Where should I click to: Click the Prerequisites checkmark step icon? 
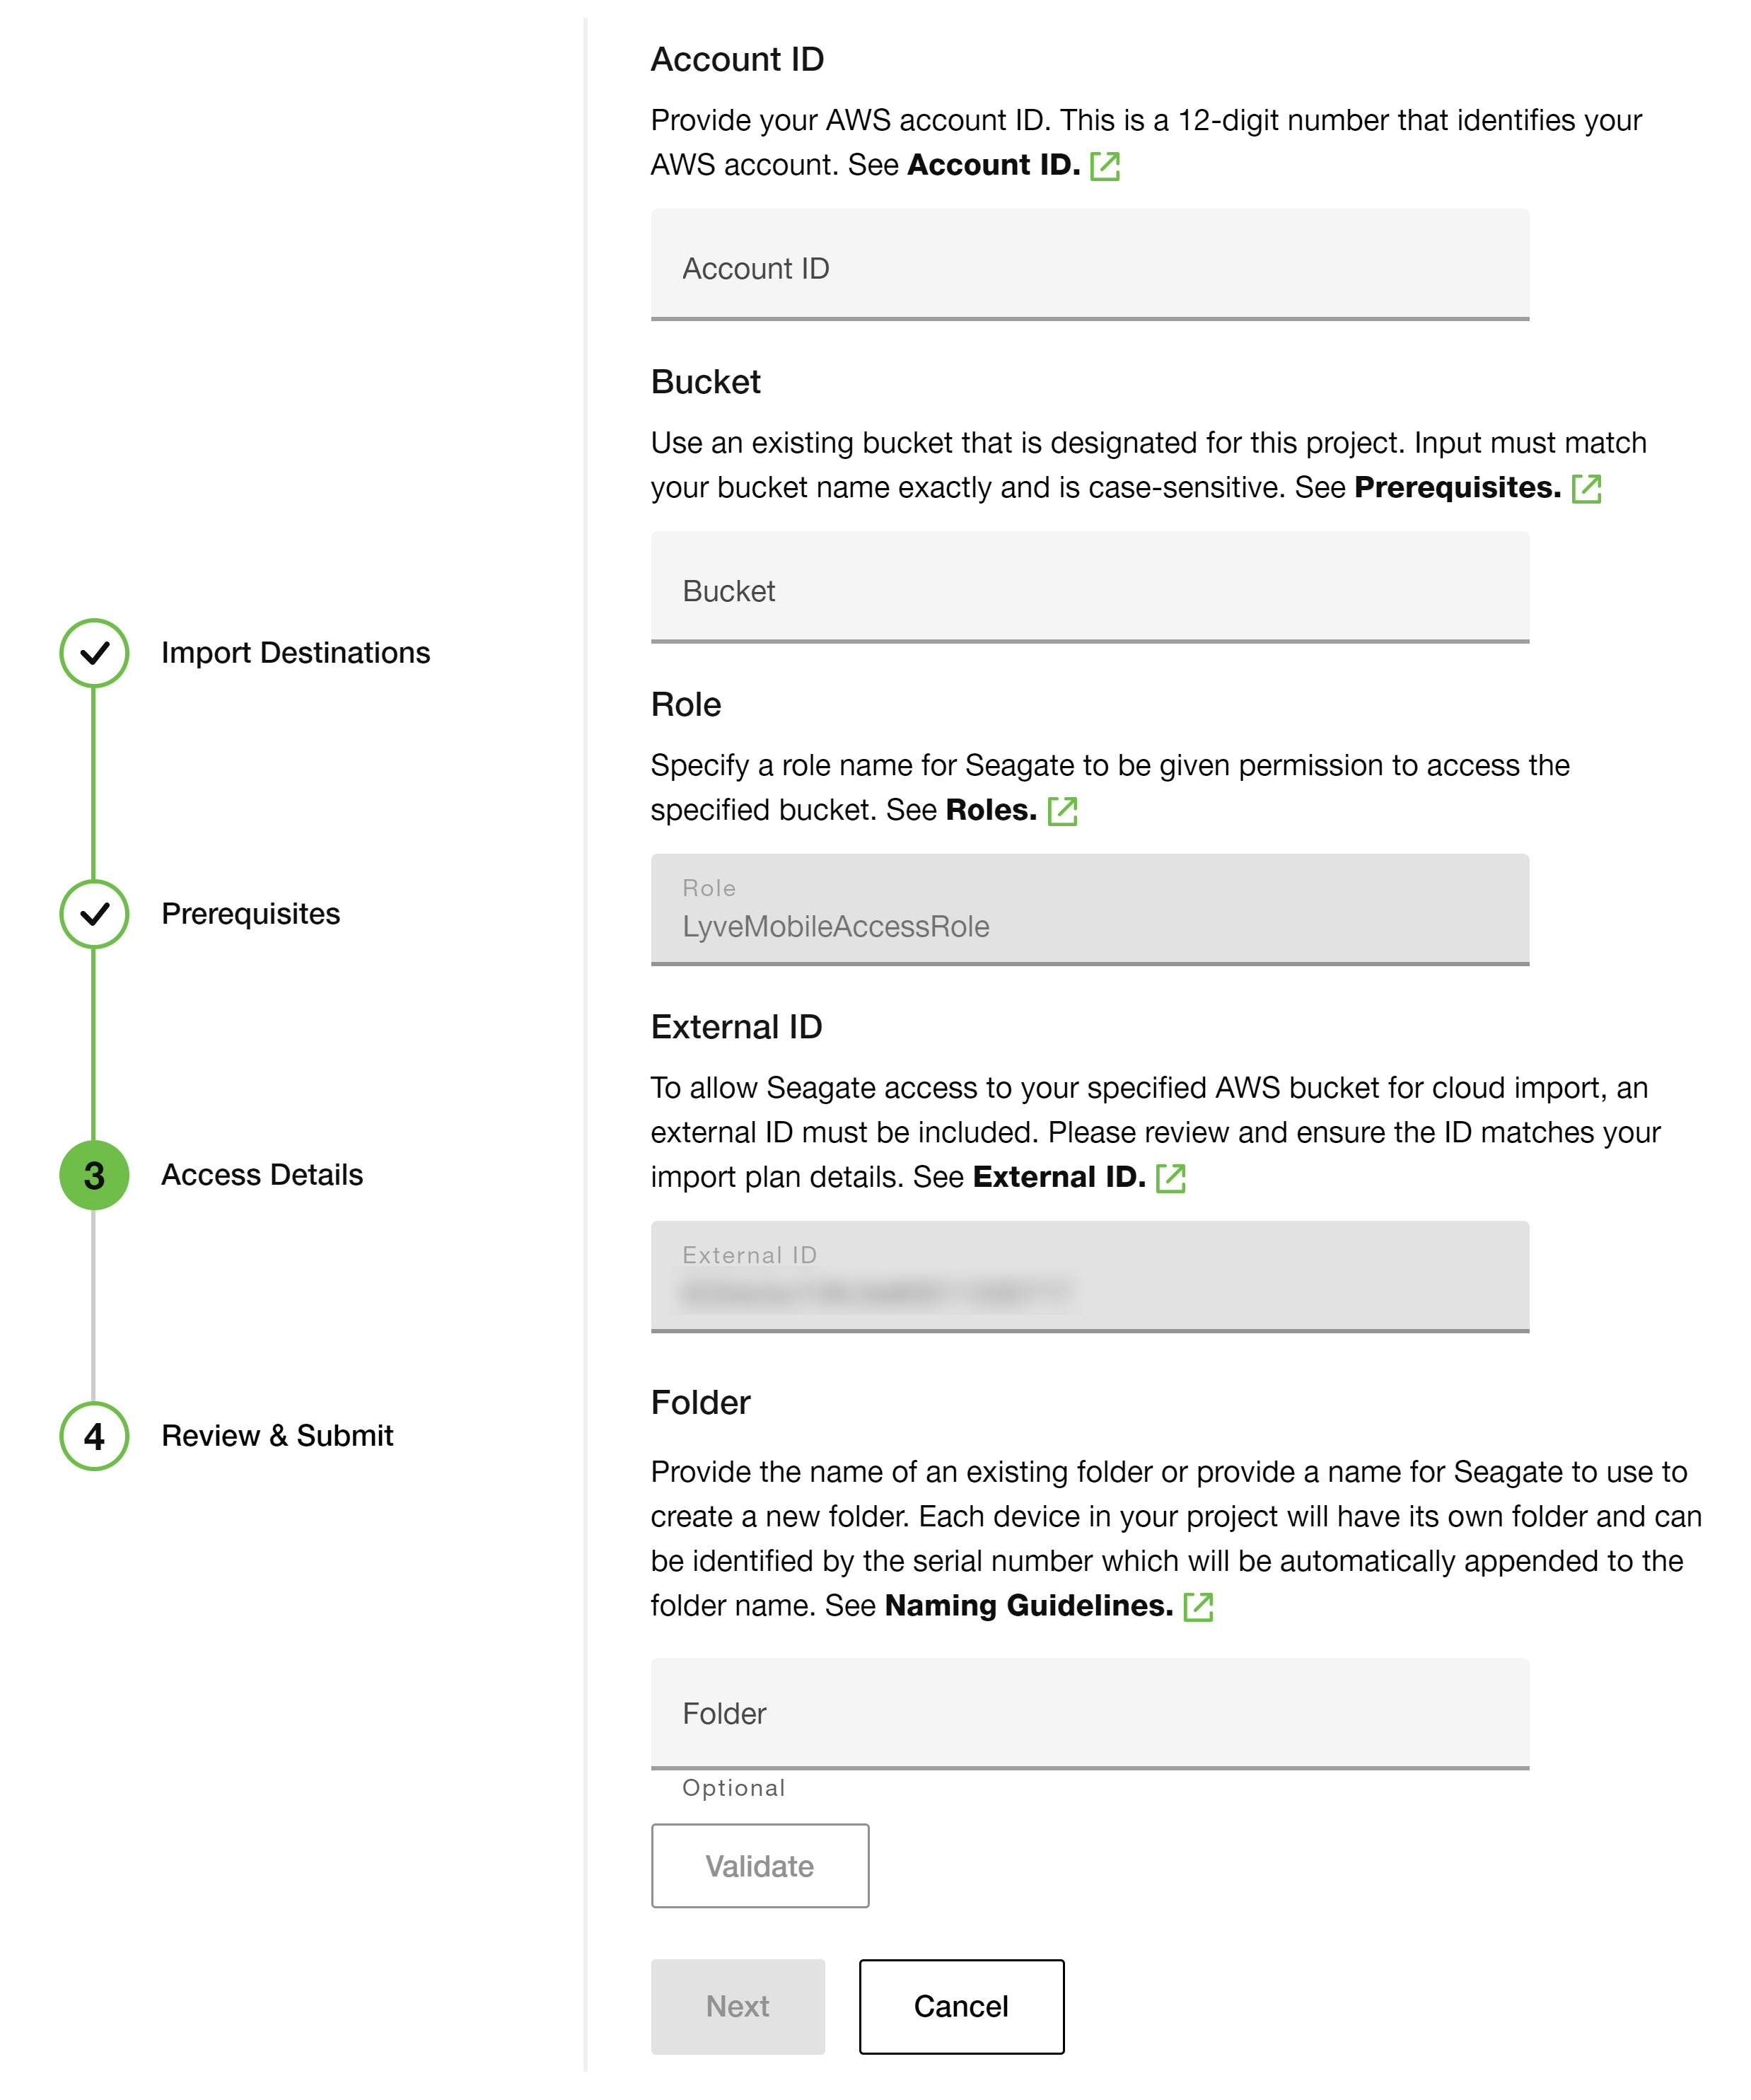pos(94,914)
